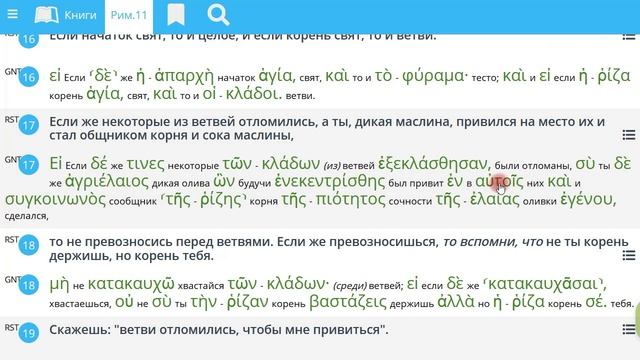Screen dimensions: 640x360
Task: Click Greek word τινες in verse 17
Action: click(x=145, y=164)
